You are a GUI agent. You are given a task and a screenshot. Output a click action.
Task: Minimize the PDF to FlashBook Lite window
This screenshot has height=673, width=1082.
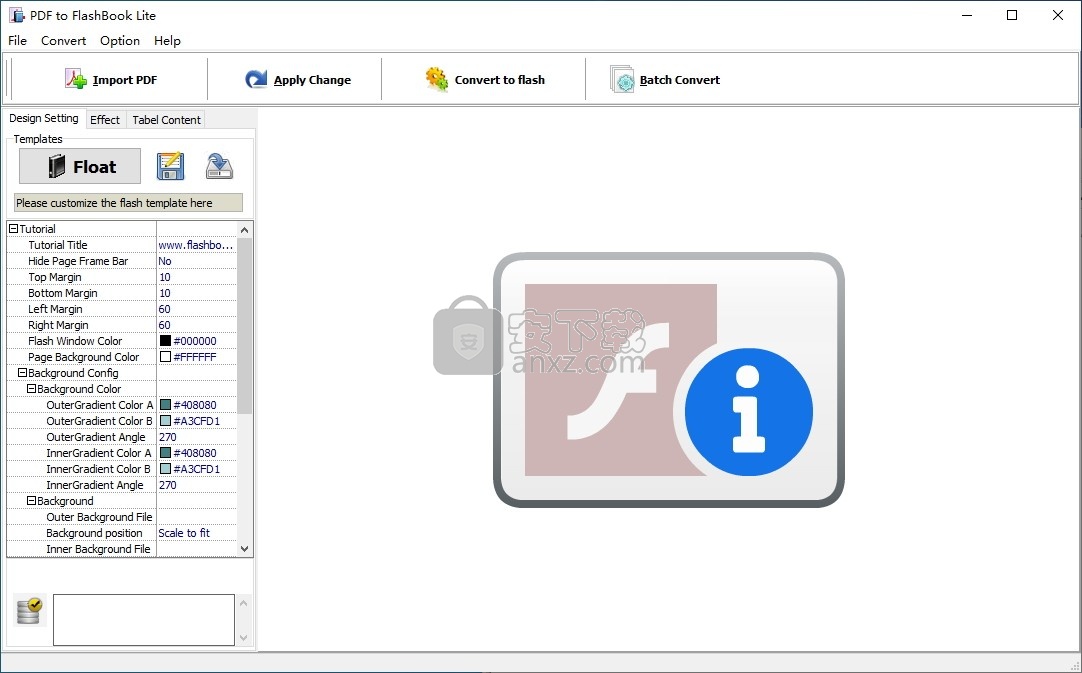967,15
